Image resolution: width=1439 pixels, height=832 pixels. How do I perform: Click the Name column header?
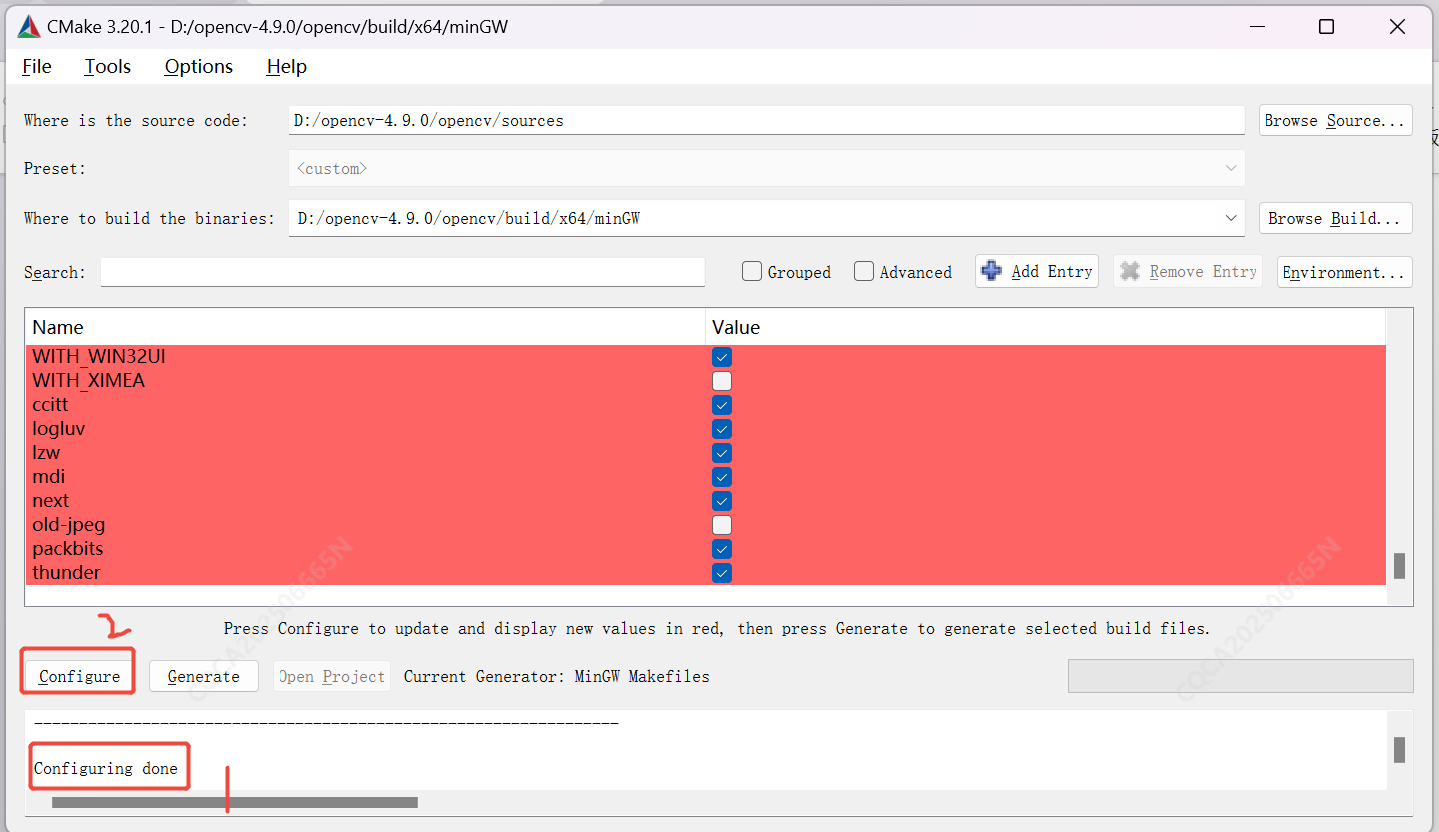coord(365,327)
